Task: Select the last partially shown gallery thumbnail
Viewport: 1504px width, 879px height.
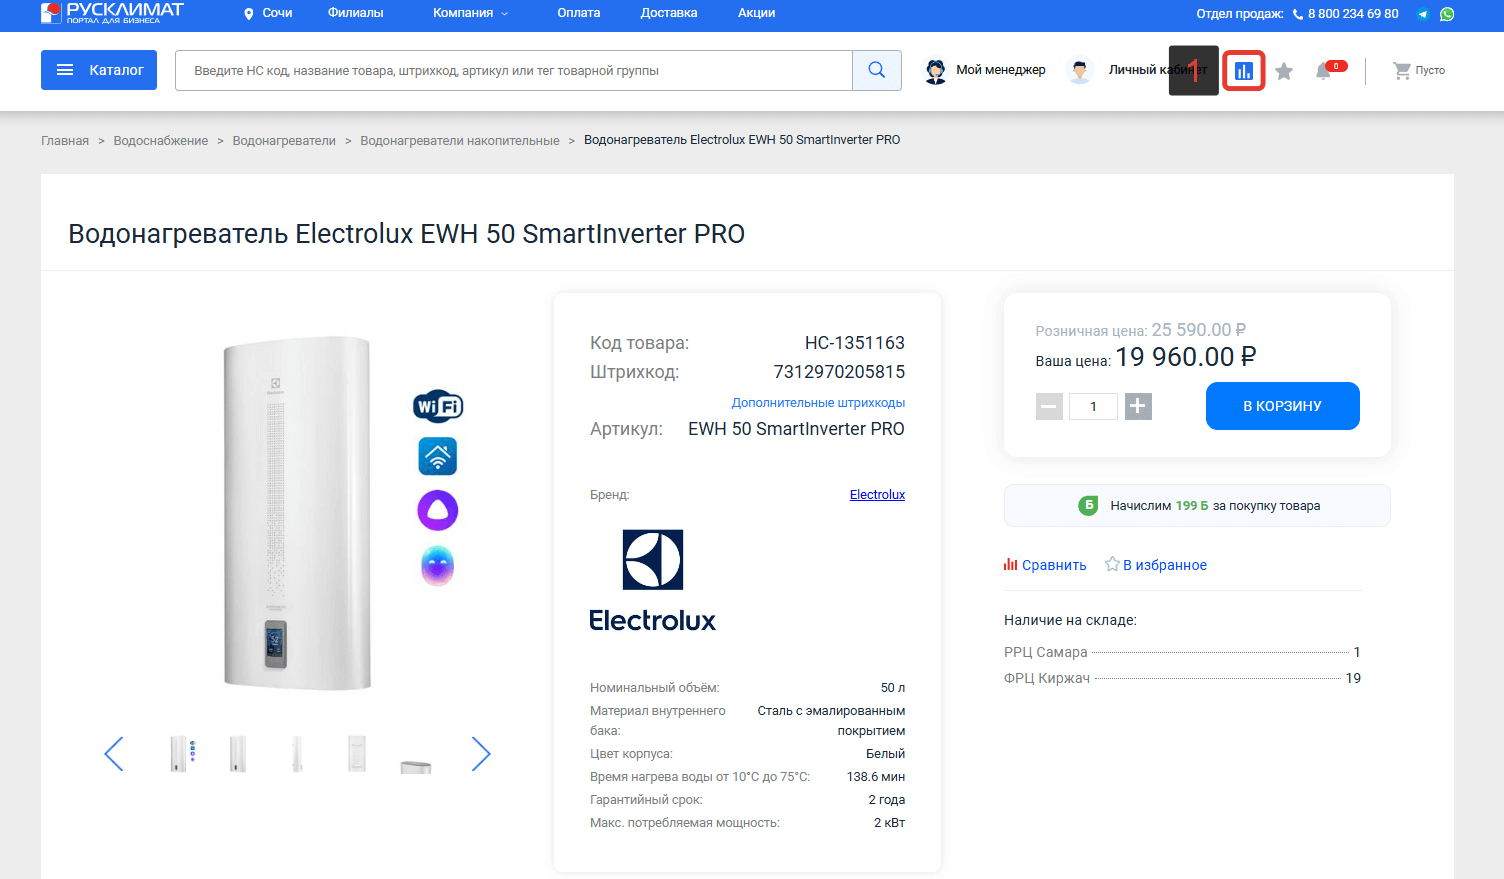Action: (x=416, y=766)
